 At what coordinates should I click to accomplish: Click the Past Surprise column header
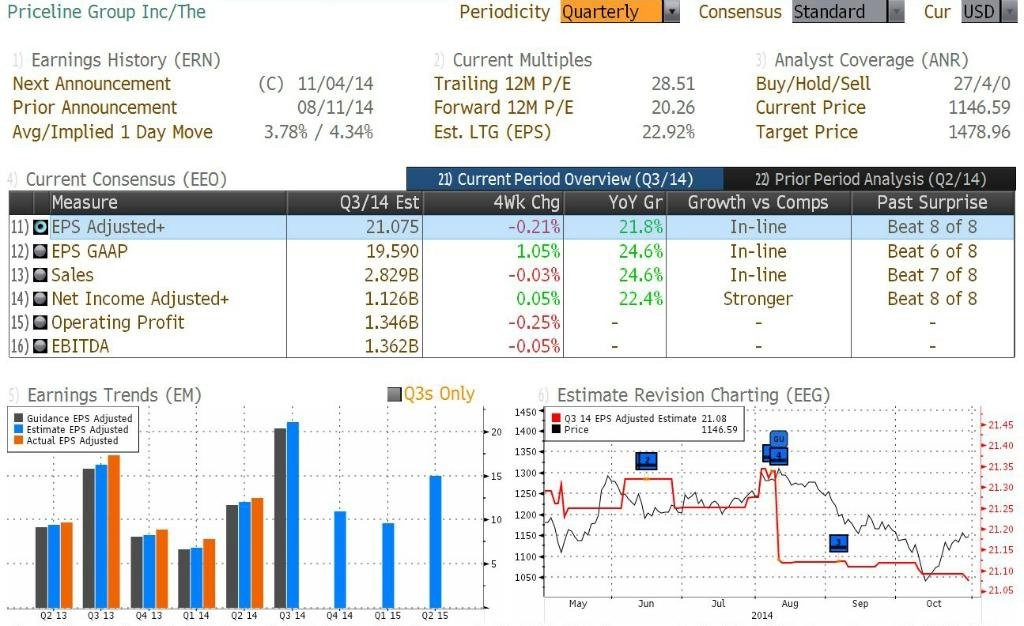pyautogui.click(x=933, y=203)
